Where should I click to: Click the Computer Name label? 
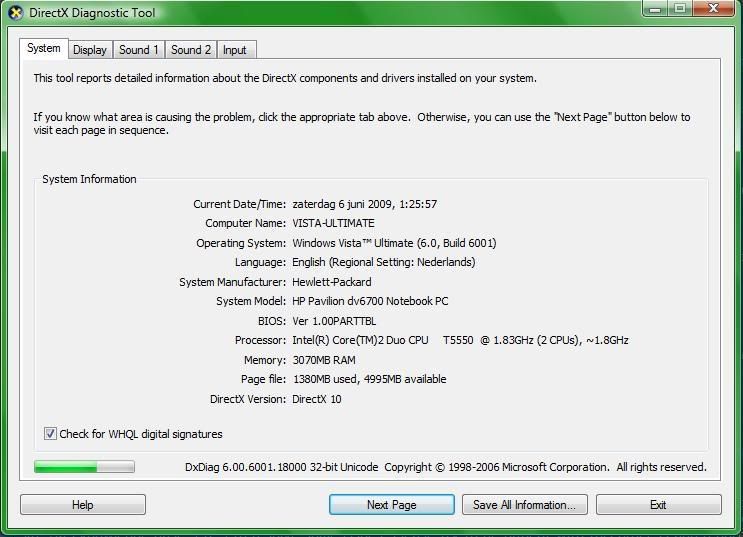coord(245,223)
